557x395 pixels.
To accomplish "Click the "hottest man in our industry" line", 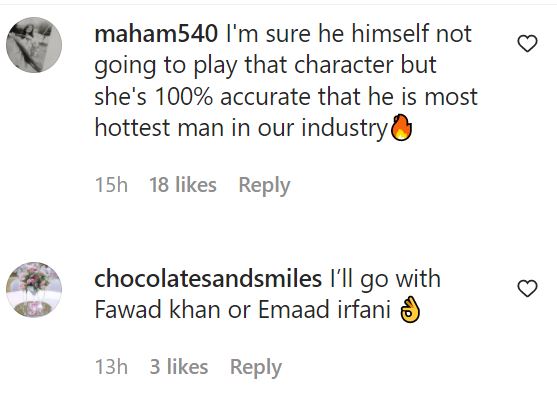I will 241,128.
